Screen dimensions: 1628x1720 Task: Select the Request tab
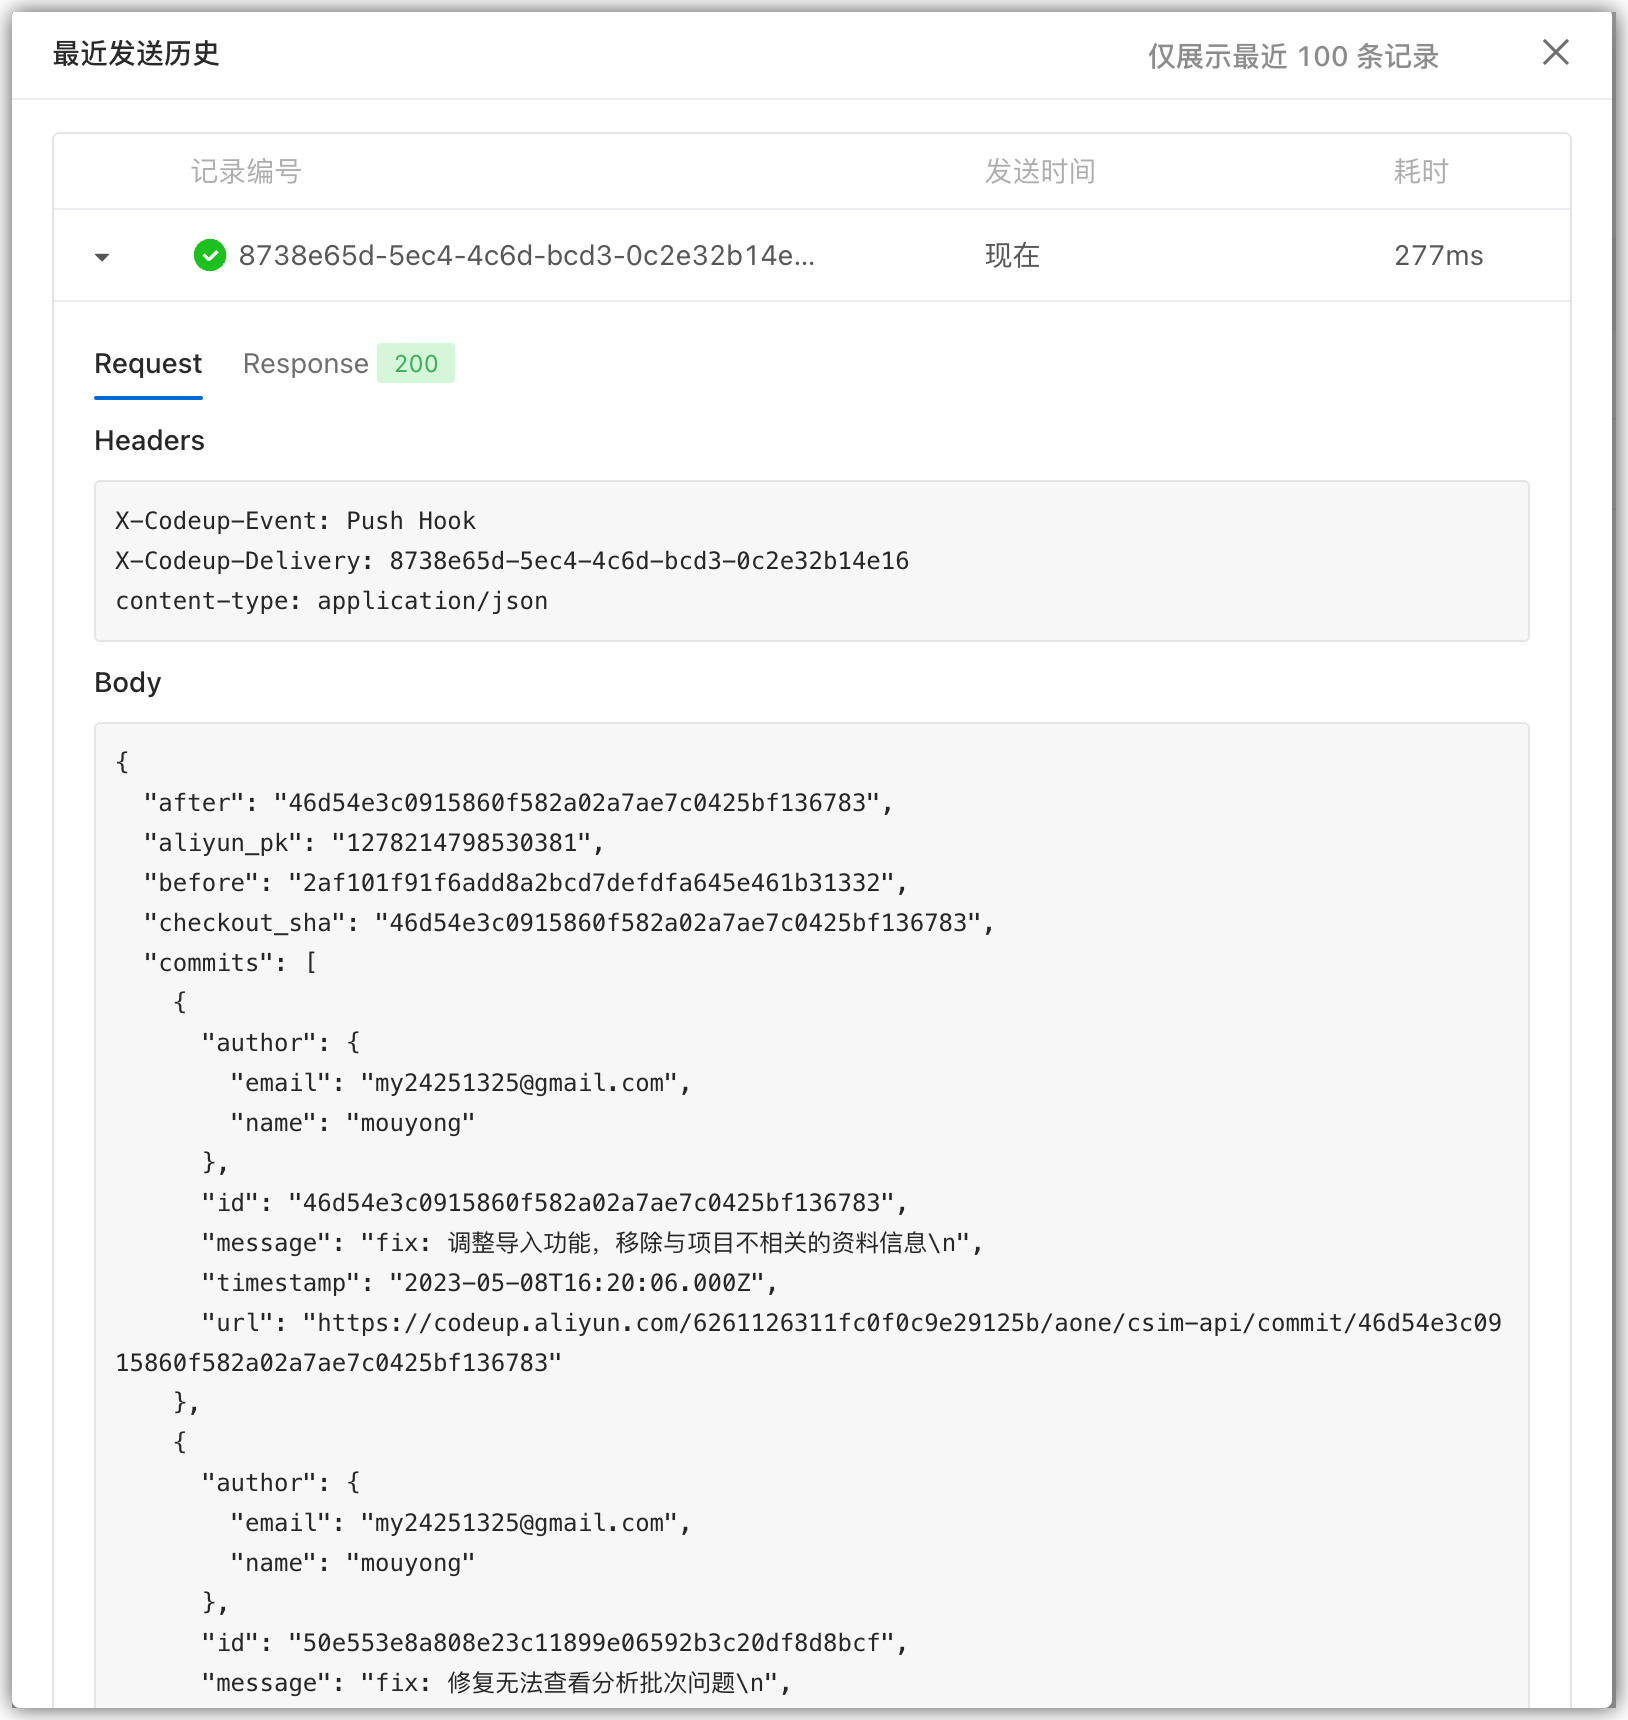(147, 363)
